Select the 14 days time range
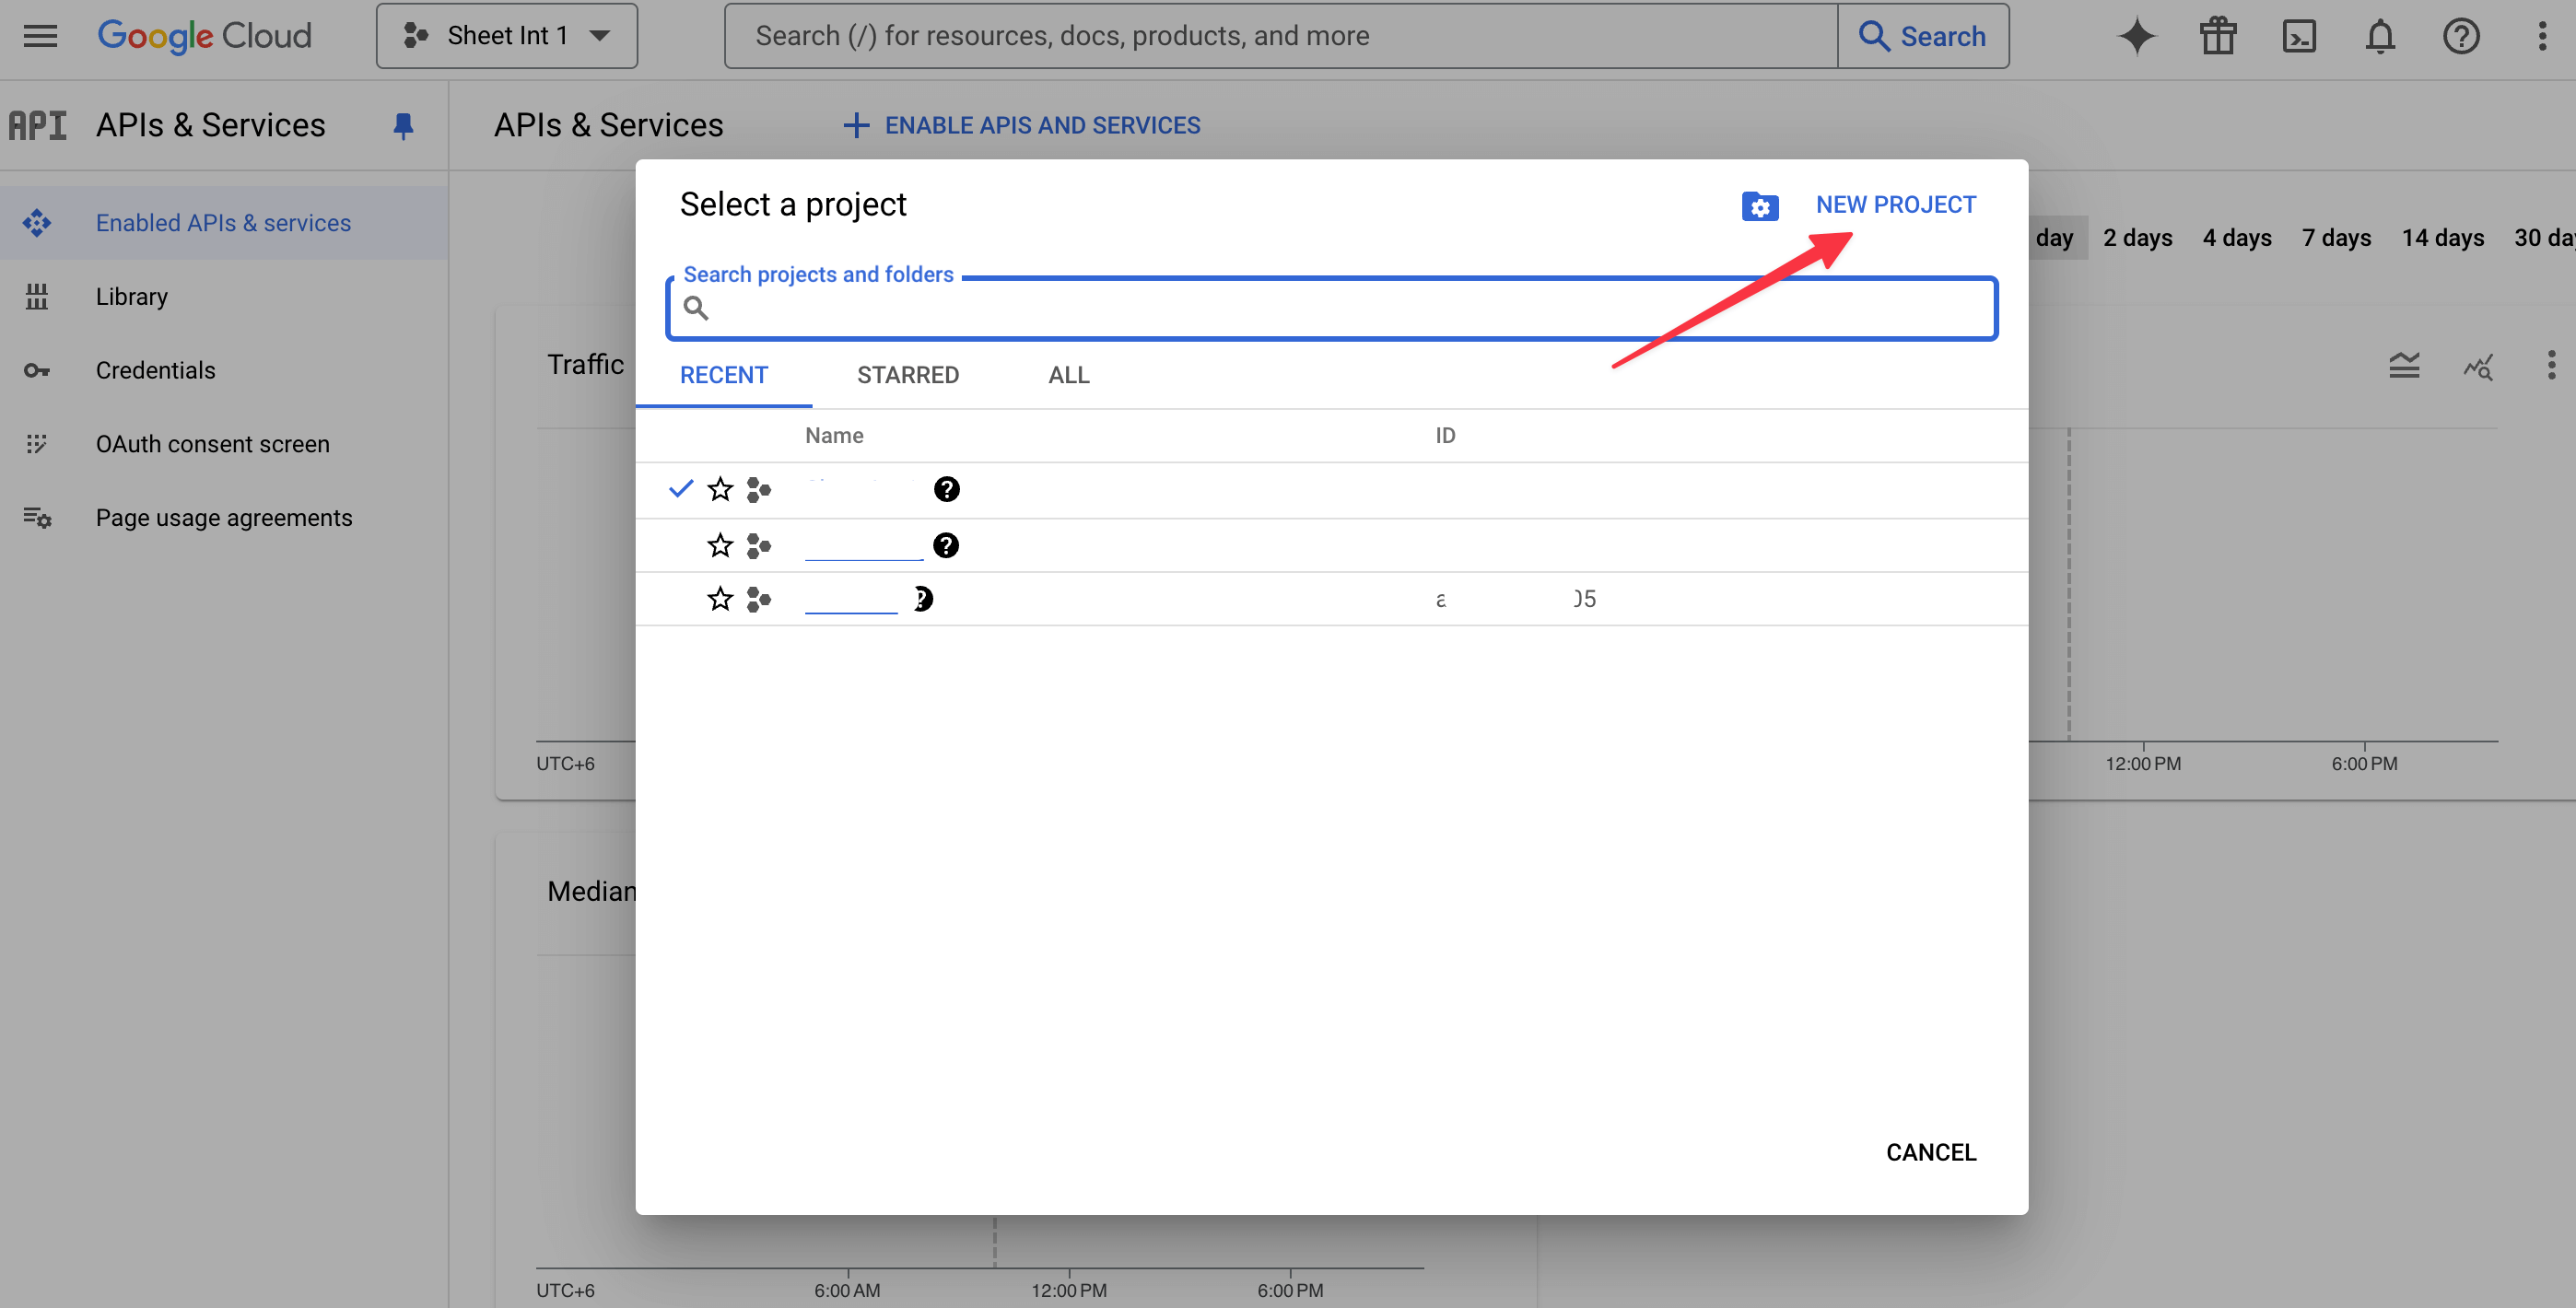The width and height of the screenshot is (2576, 1308). pos(2443,238)
